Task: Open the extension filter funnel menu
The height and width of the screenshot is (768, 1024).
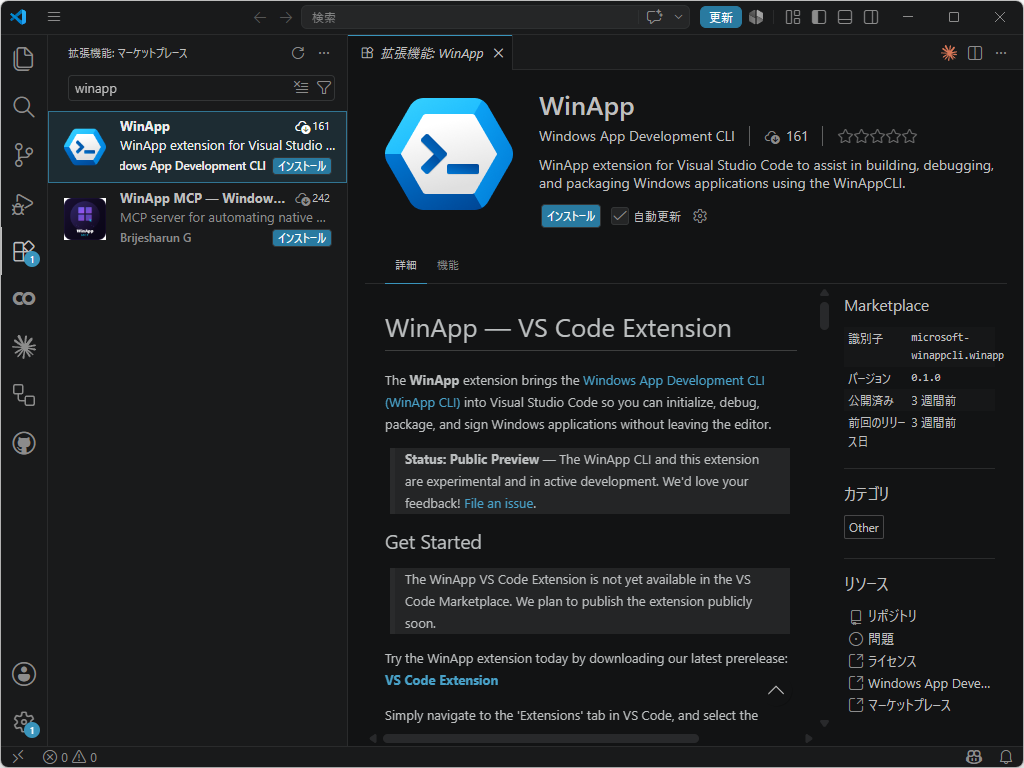Action: tap(324, 88)
